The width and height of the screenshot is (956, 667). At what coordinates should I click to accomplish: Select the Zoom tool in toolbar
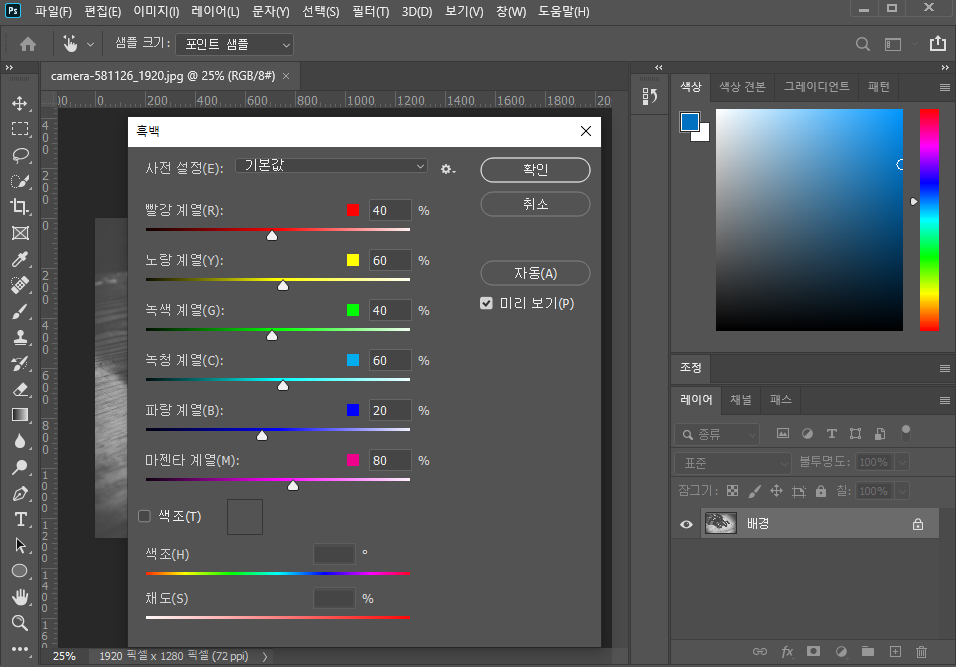pos(20,622)
